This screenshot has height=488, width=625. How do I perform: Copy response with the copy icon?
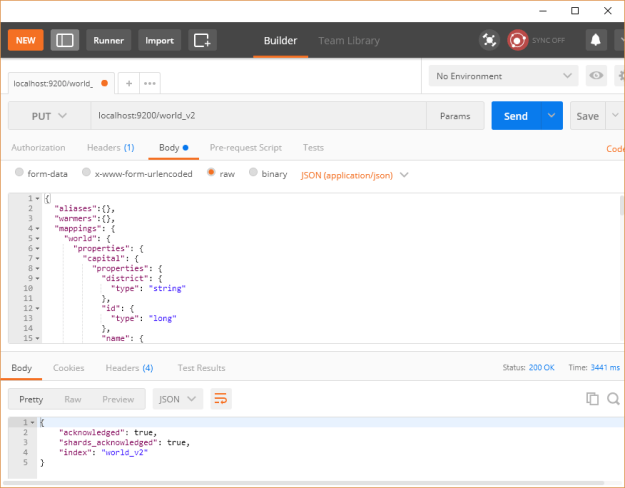click(x=592, y=399)
